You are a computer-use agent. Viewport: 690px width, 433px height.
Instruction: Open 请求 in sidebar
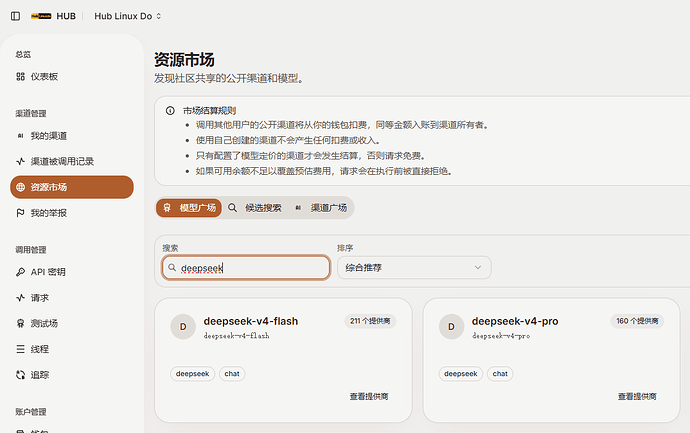72,298
